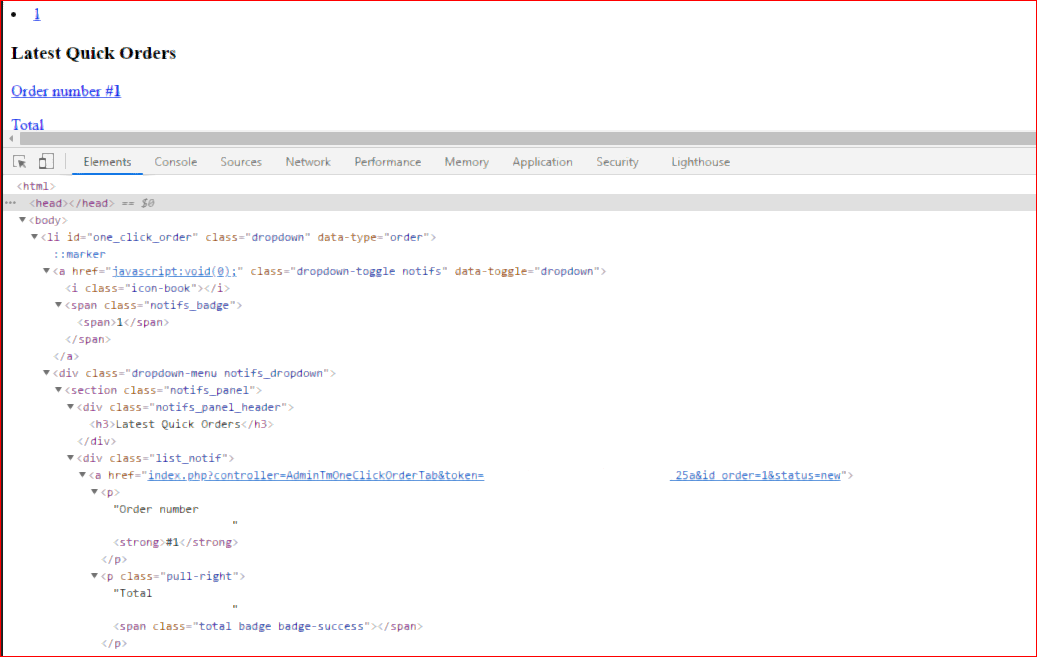
Task: Select the span total badge badge-success row
Action: [x=268, y=627]
